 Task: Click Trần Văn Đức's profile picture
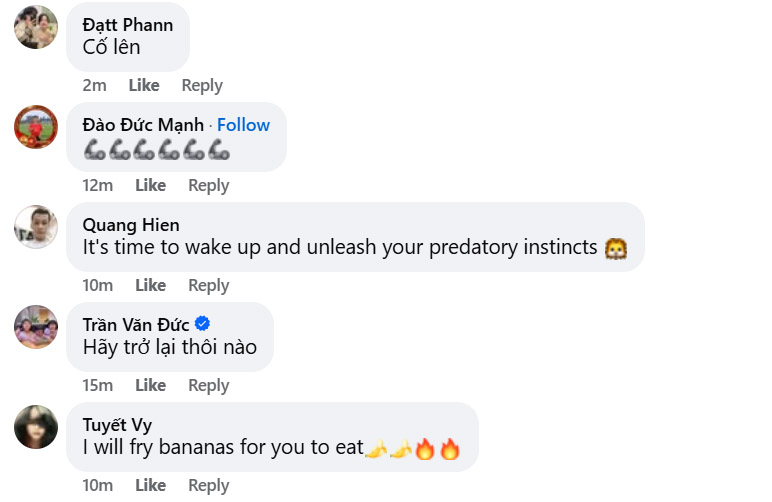click(35, 327)
